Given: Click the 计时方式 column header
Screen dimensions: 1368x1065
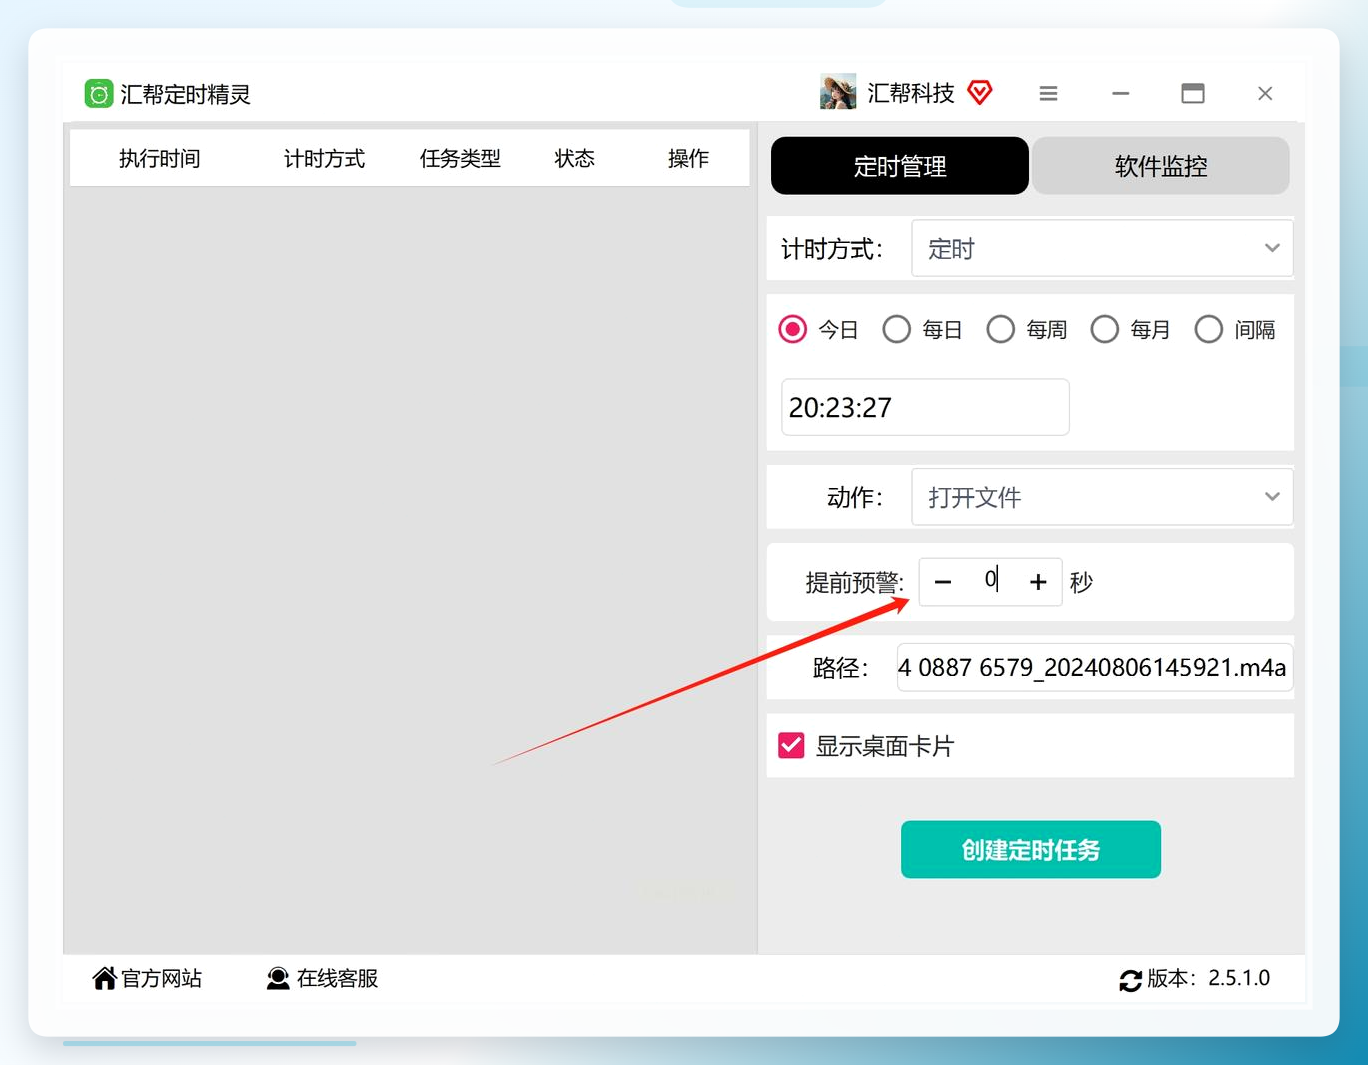Looking at the screenshot, I should (x=324, y=158).
